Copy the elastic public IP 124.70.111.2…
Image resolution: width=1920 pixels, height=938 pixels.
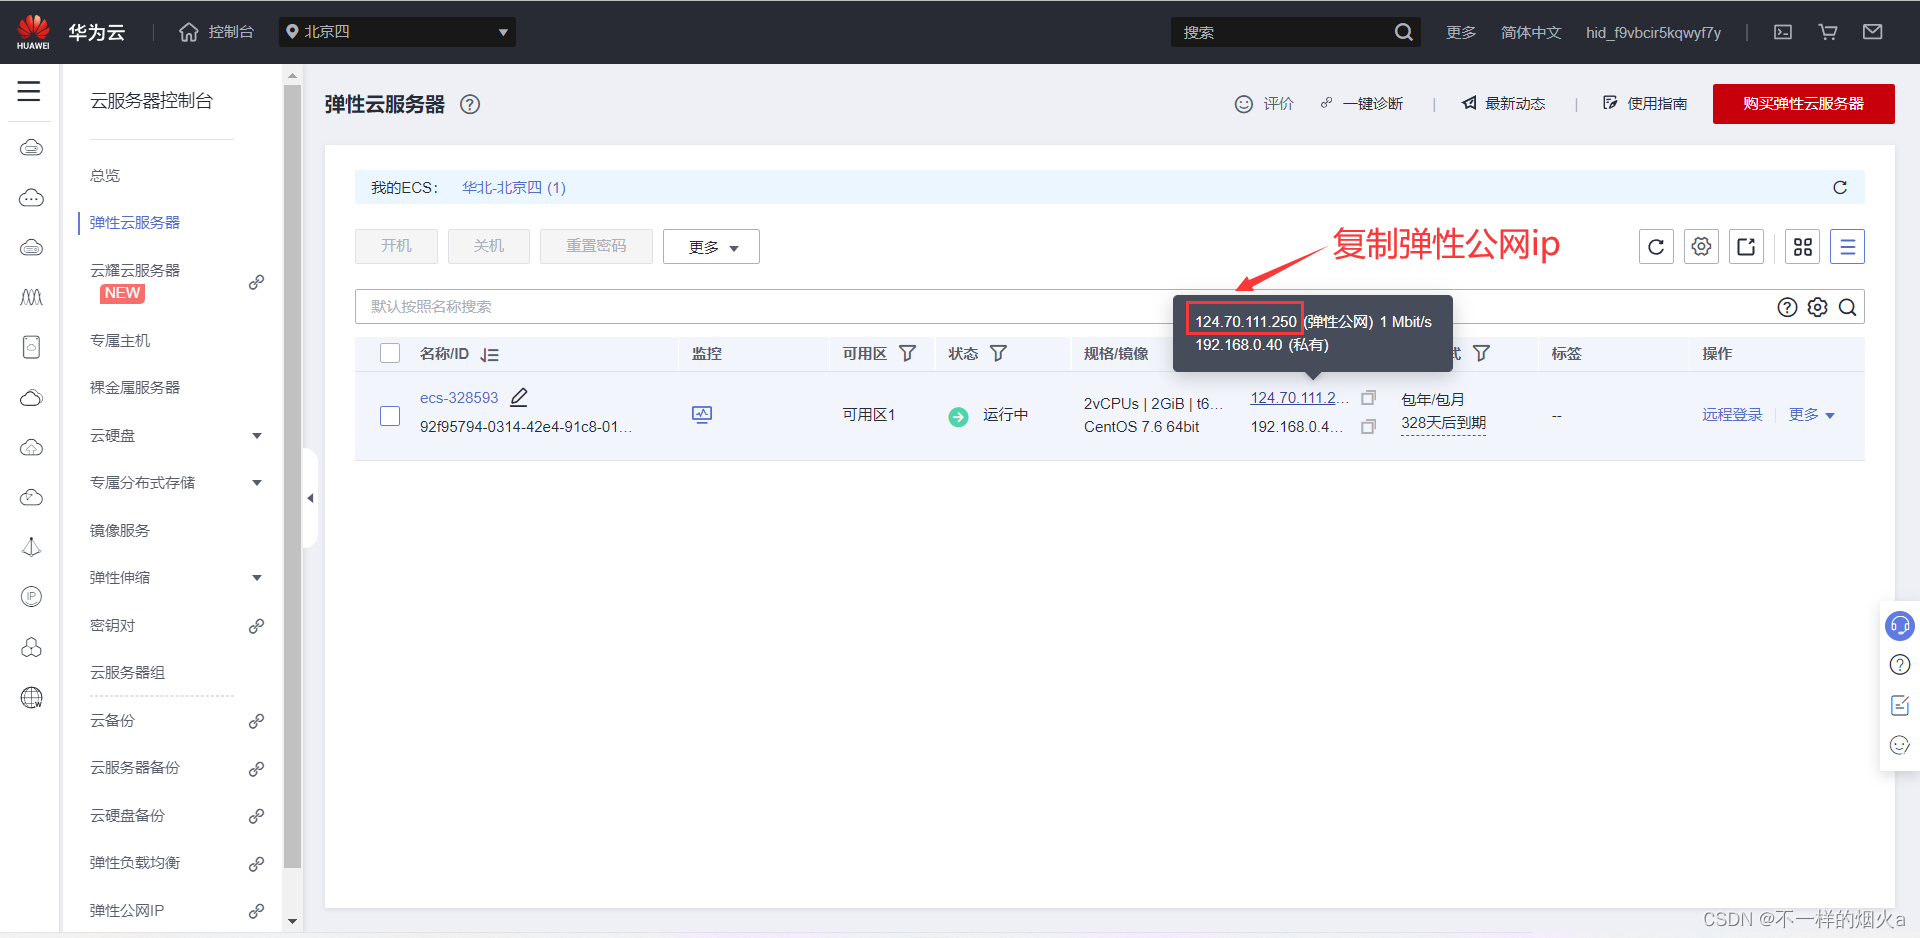[x=1369, y=398]
